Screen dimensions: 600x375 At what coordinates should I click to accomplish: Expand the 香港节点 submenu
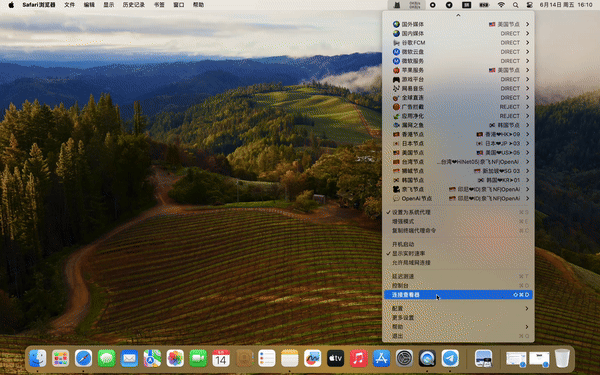click(x=458, y=134)
